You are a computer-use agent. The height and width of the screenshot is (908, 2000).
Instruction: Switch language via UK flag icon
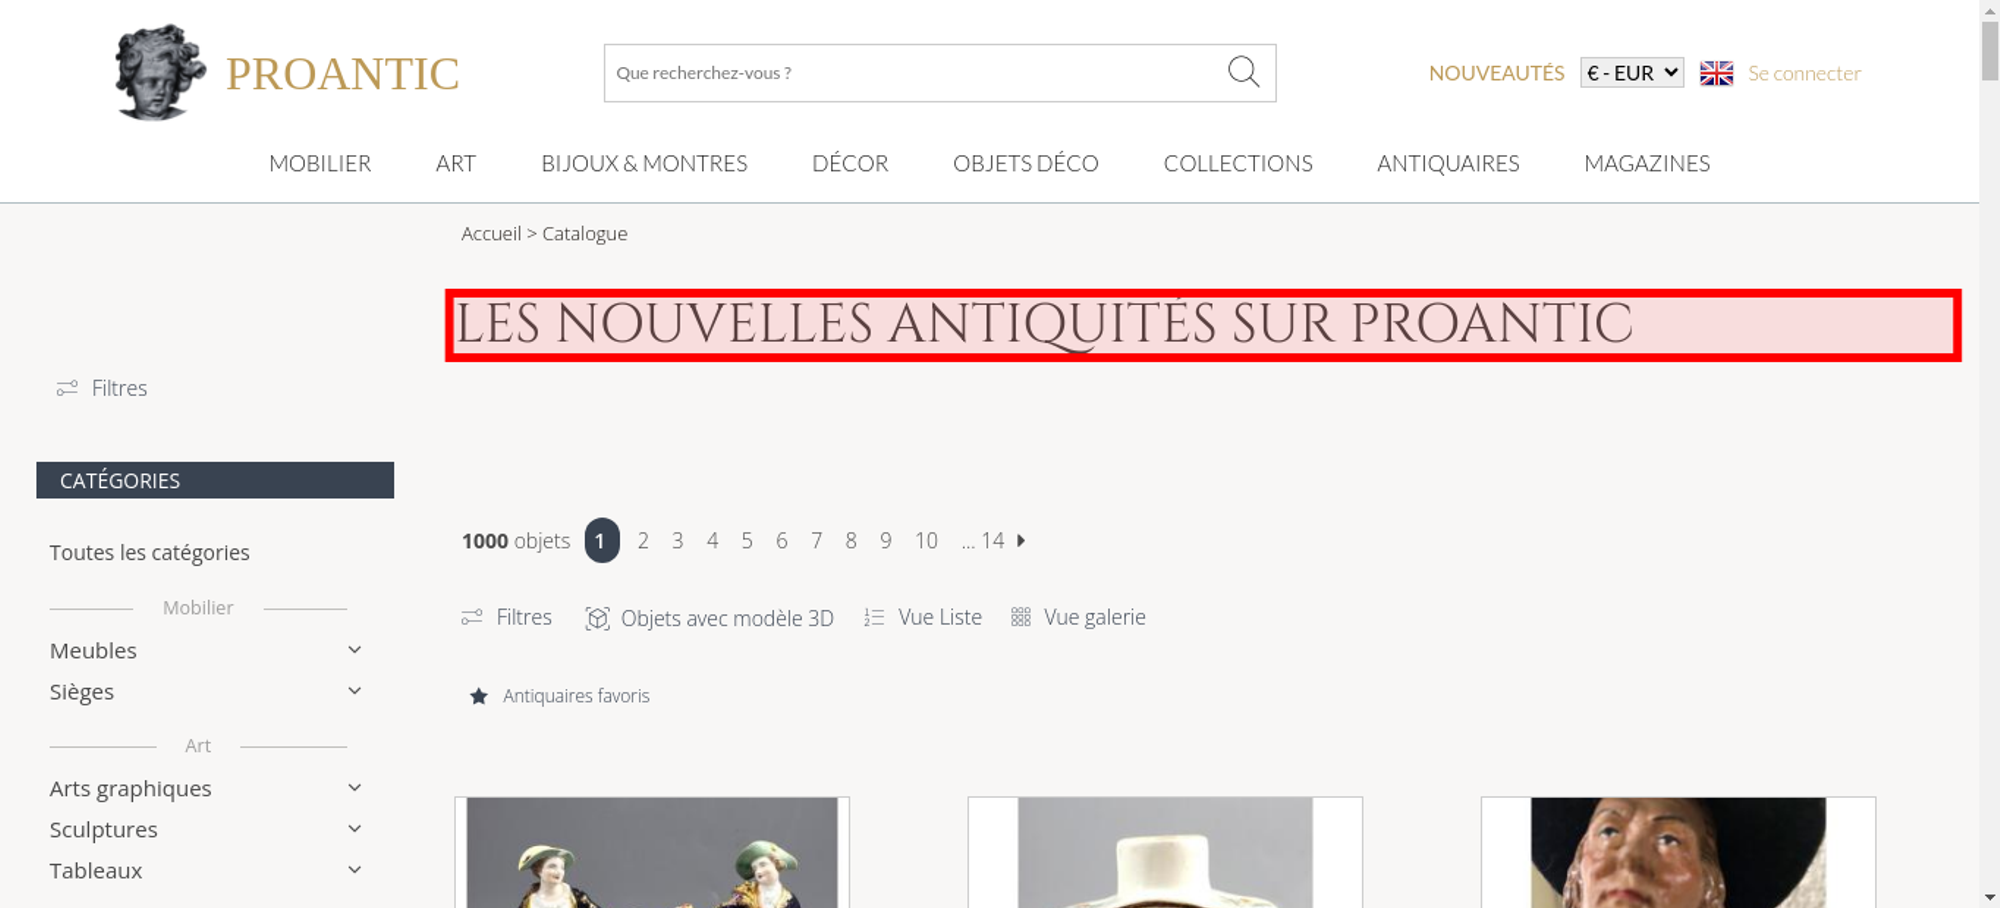click(x=1716, y=73)
